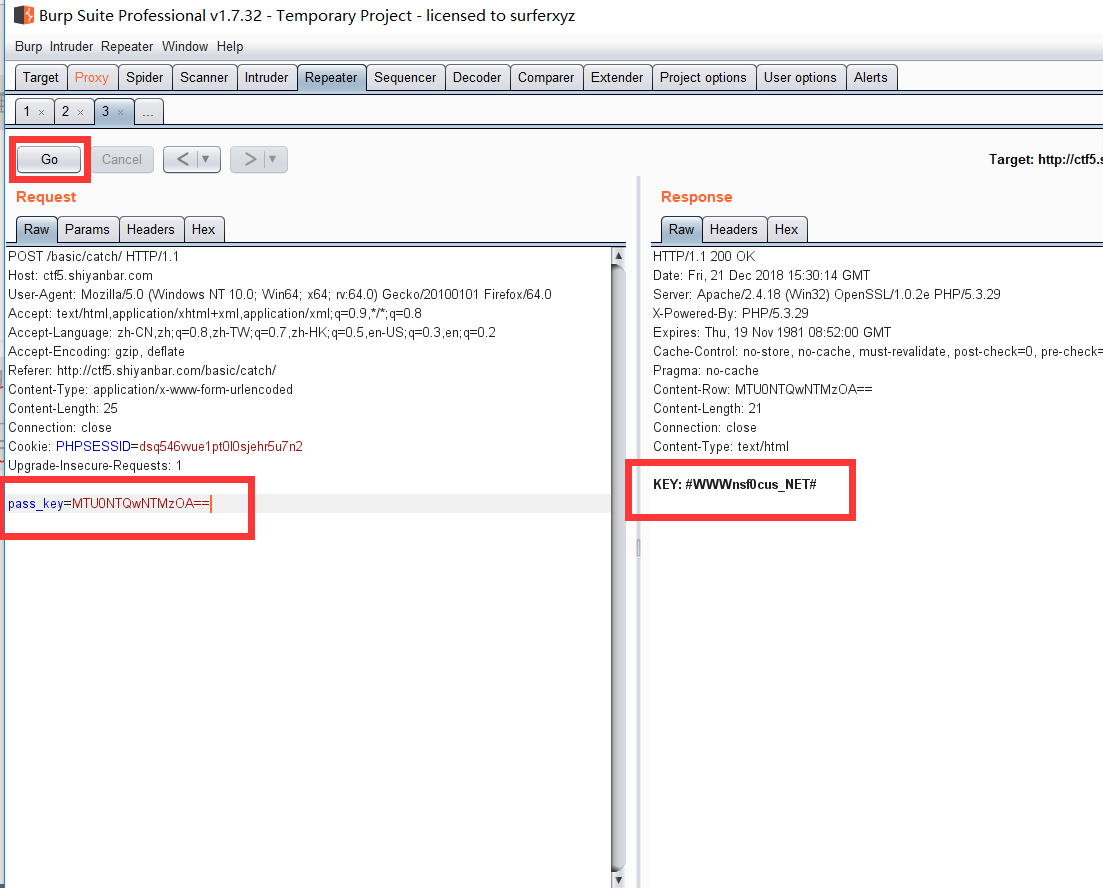Click the Host: ctf5.shiyanbar.com header line

click(80, 275)
